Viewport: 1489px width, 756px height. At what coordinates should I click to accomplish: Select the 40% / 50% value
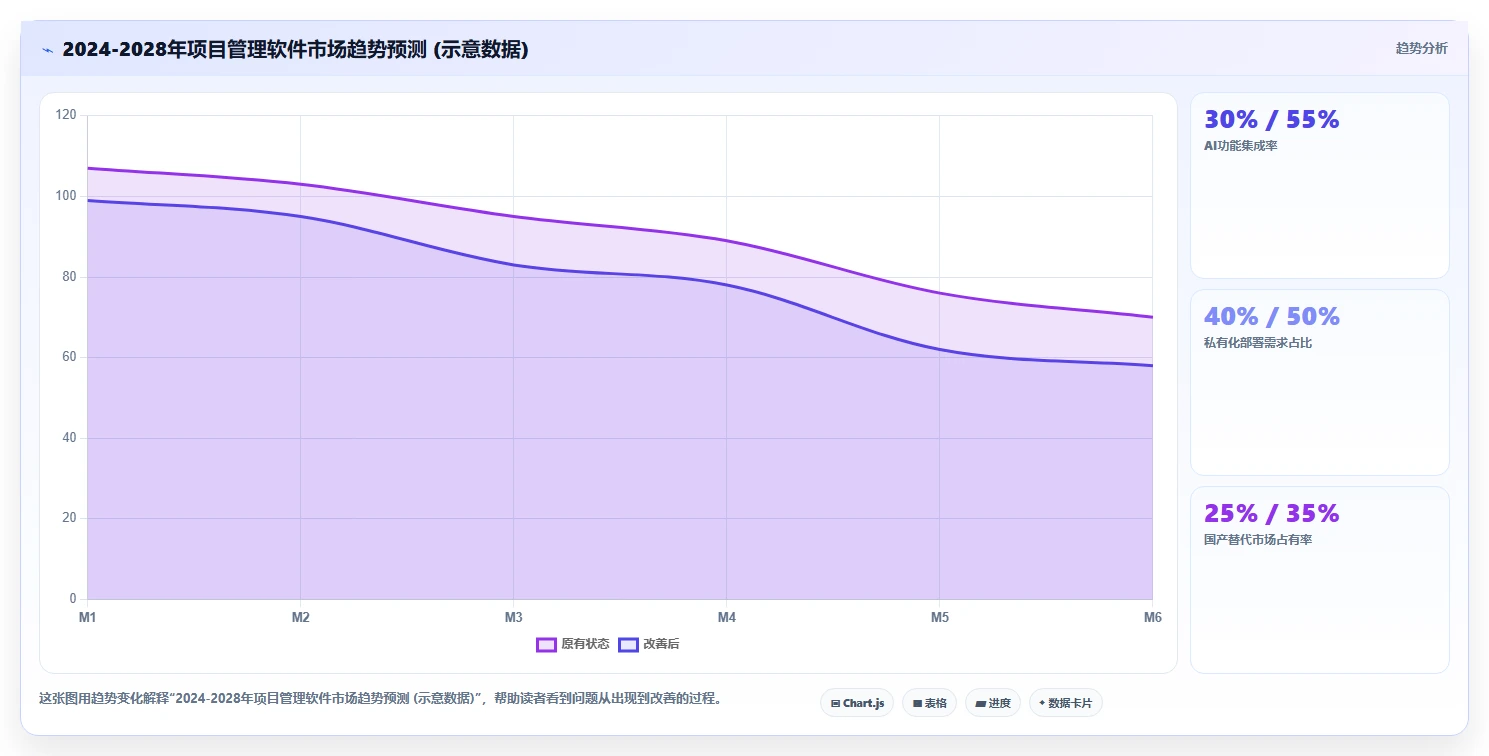[x=1272, y=316]
